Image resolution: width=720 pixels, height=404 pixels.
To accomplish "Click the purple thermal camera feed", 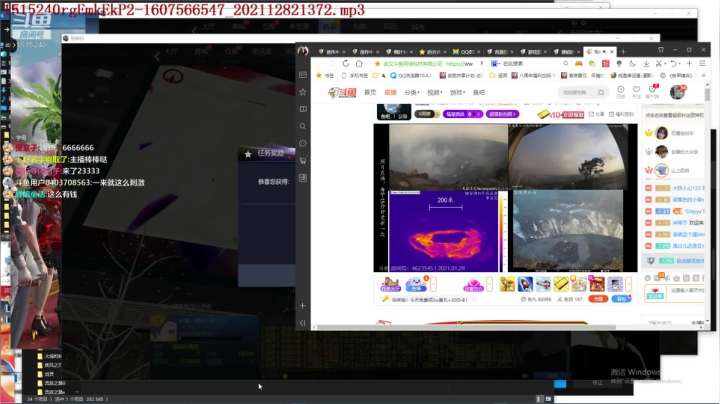I will [444, 231].
